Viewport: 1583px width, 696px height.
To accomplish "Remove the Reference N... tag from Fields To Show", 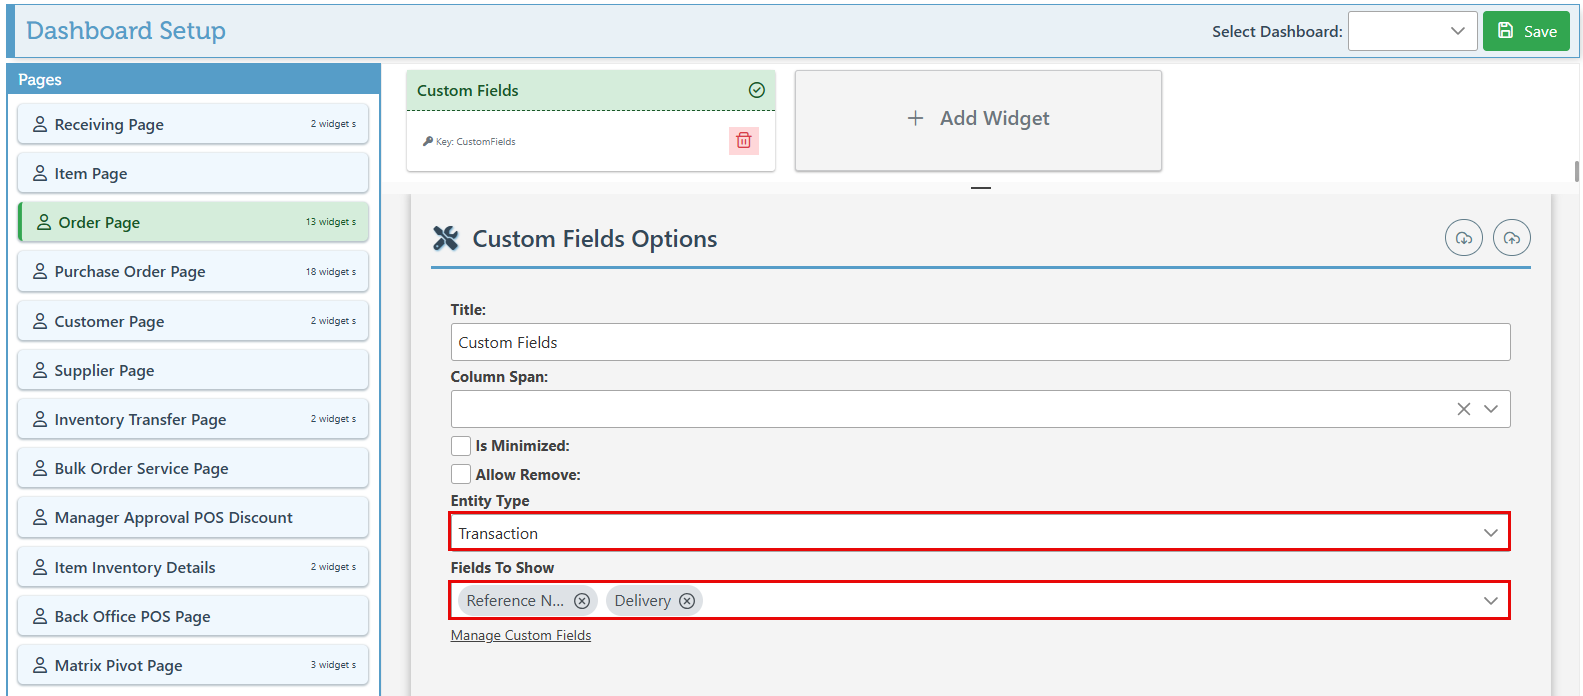I will (582, 601).
